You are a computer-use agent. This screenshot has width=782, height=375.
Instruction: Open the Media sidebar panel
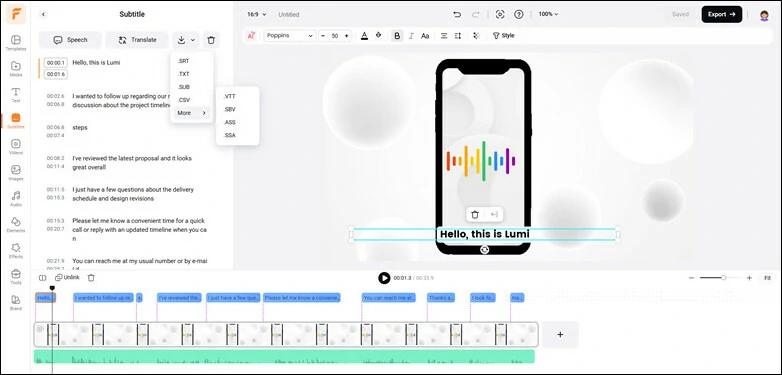[16, 68]
